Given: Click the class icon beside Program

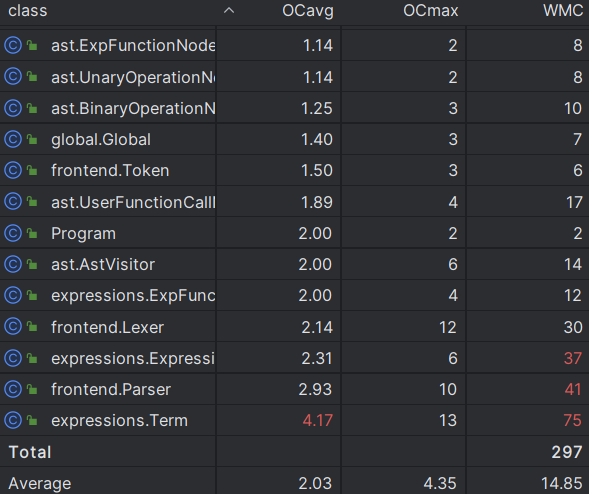Looking at the screenshot, I should coord(13,233).
